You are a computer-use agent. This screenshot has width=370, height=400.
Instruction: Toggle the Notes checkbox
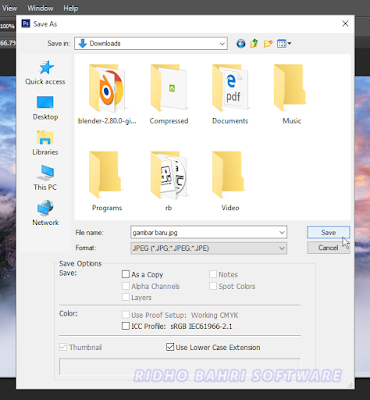pyautogui.click(x=213, y=274)
